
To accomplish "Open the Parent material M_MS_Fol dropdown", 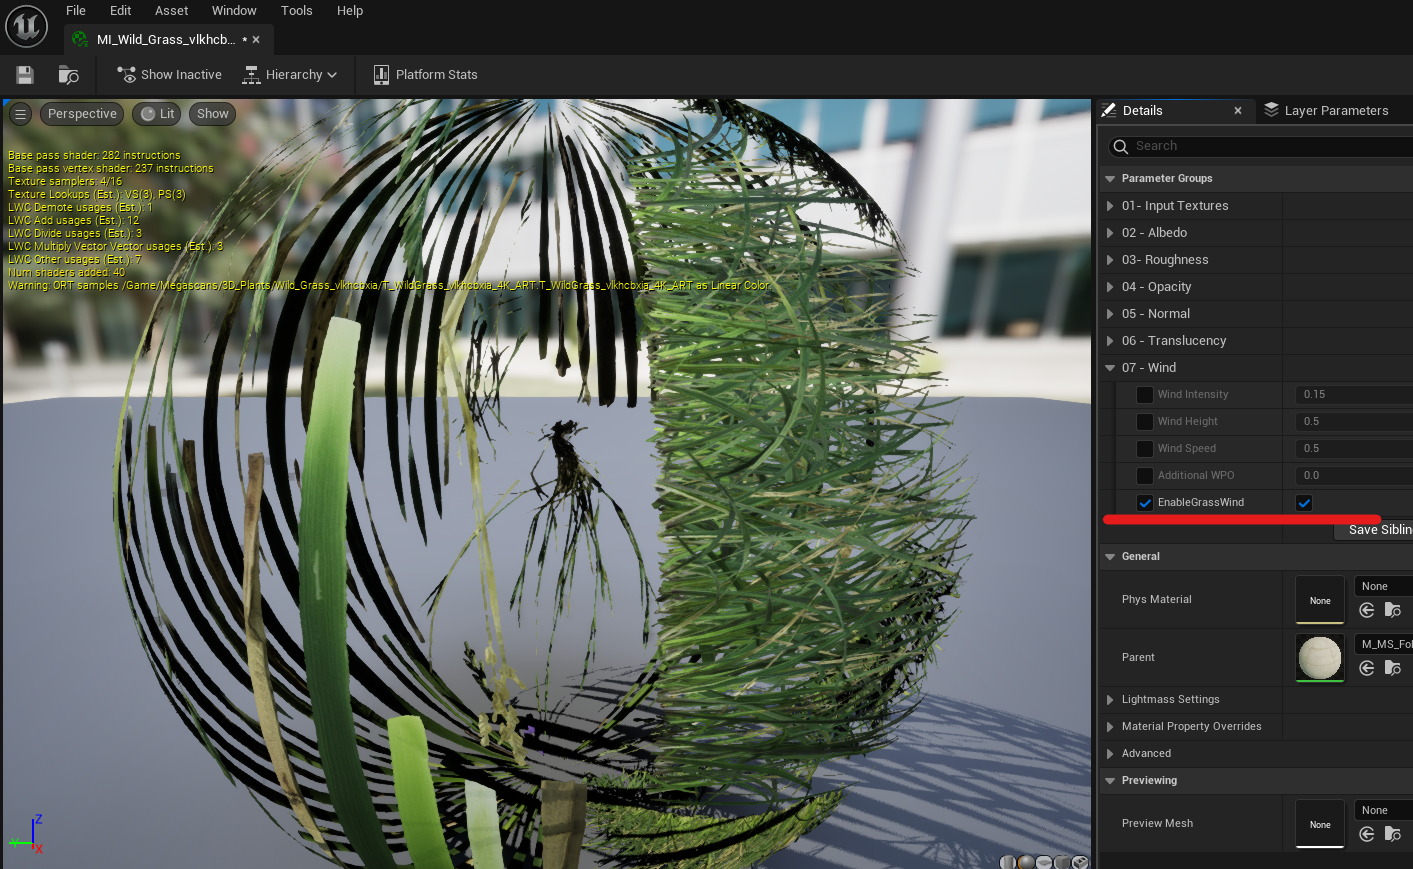I will click(x=1383, y=644).
